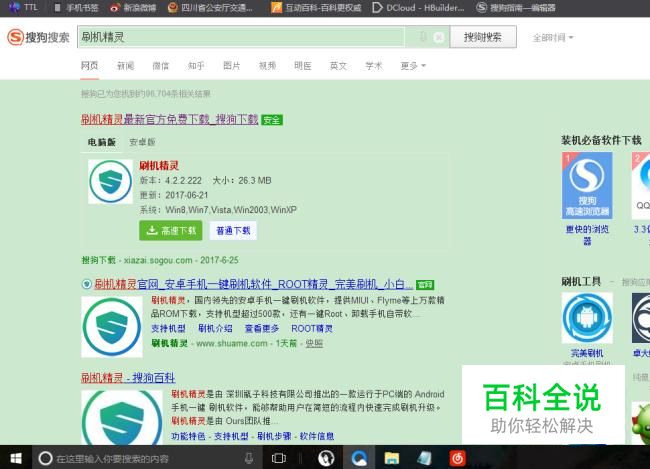Viewport: 650px width, 469px height.
Task: Open the red NetEase Music taskbar icon
Action: 457,458
